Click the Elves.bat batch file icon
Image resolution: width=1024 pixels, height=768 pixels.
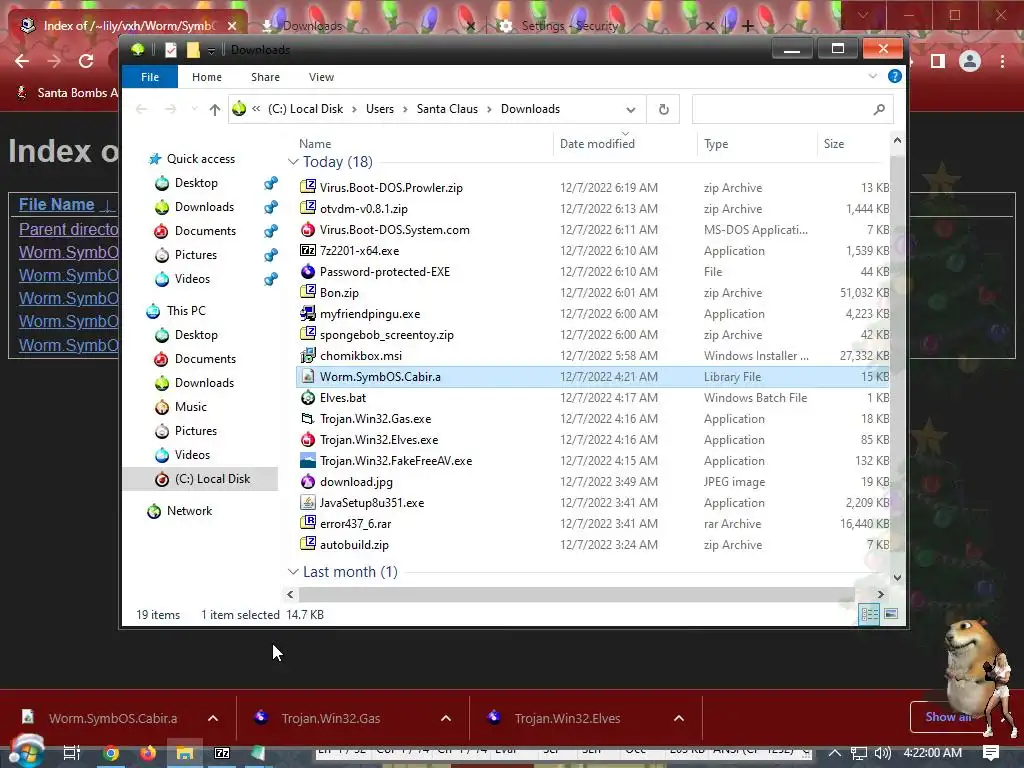coord(308,397)
